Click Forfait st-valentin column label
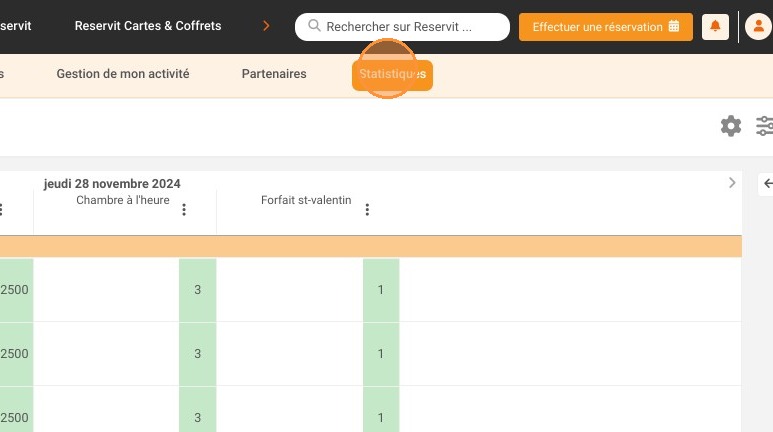 tap(306, 200)
